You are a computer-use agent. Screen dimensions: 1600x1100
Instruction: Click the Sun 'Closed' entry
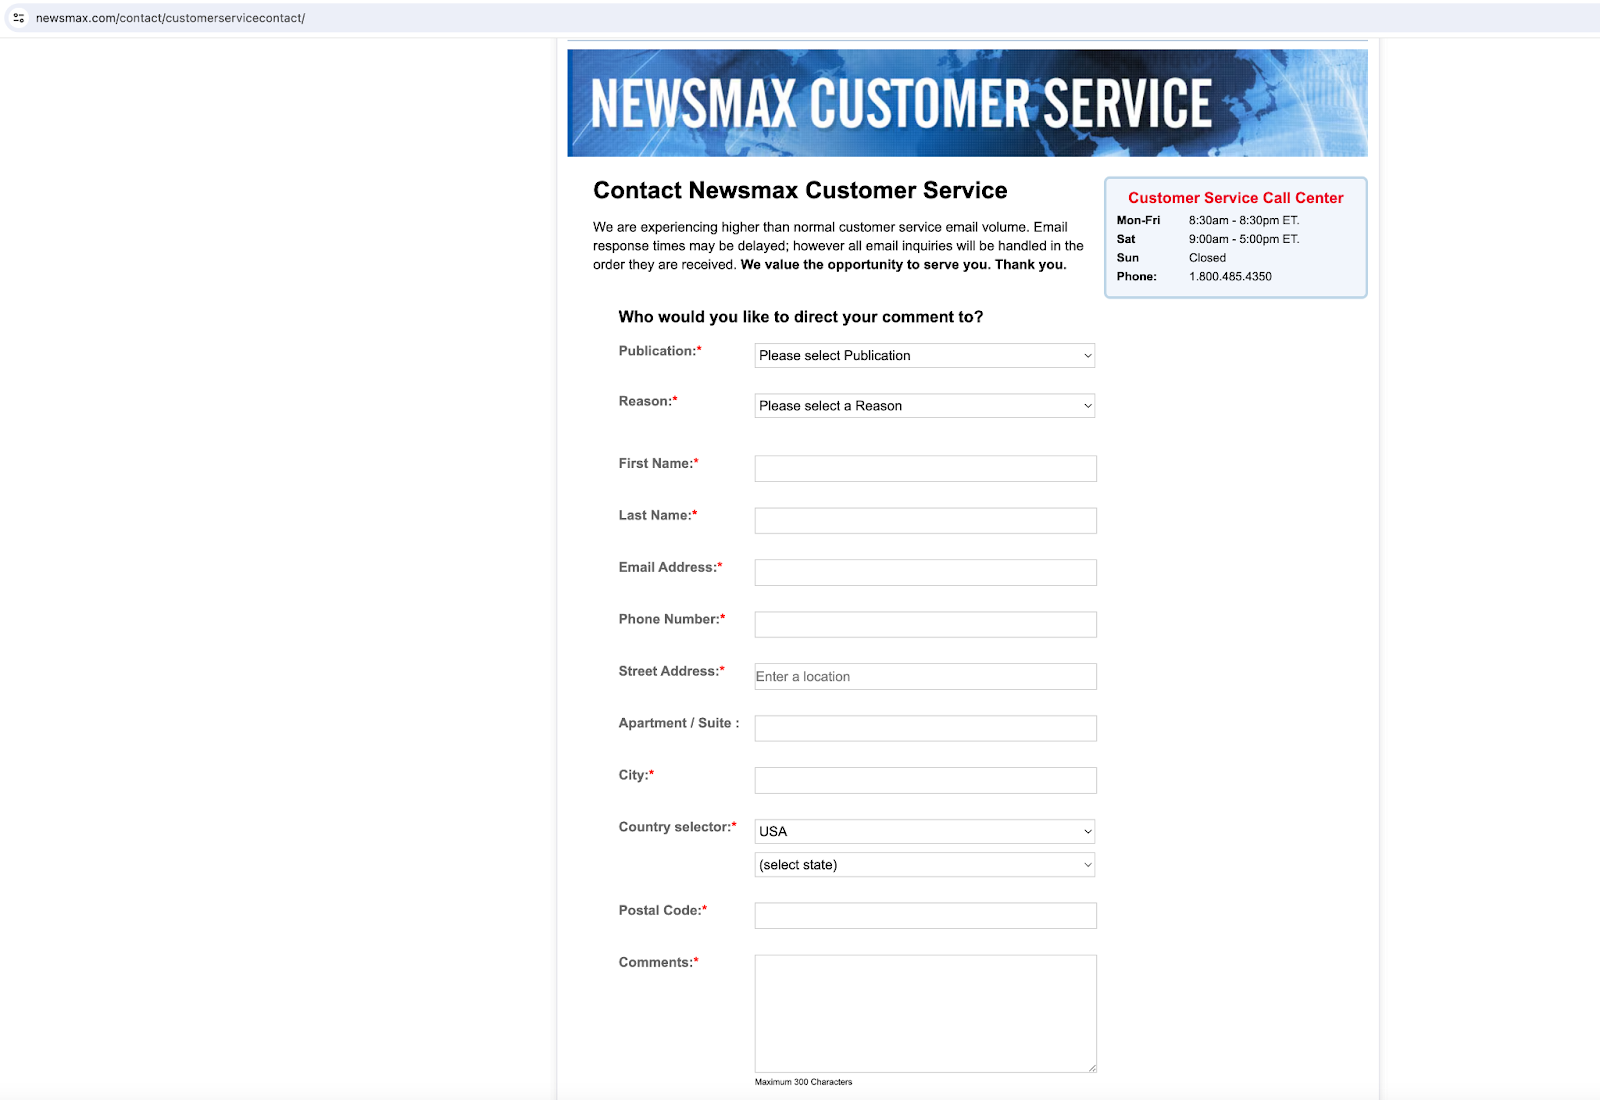click(1207, 258)
